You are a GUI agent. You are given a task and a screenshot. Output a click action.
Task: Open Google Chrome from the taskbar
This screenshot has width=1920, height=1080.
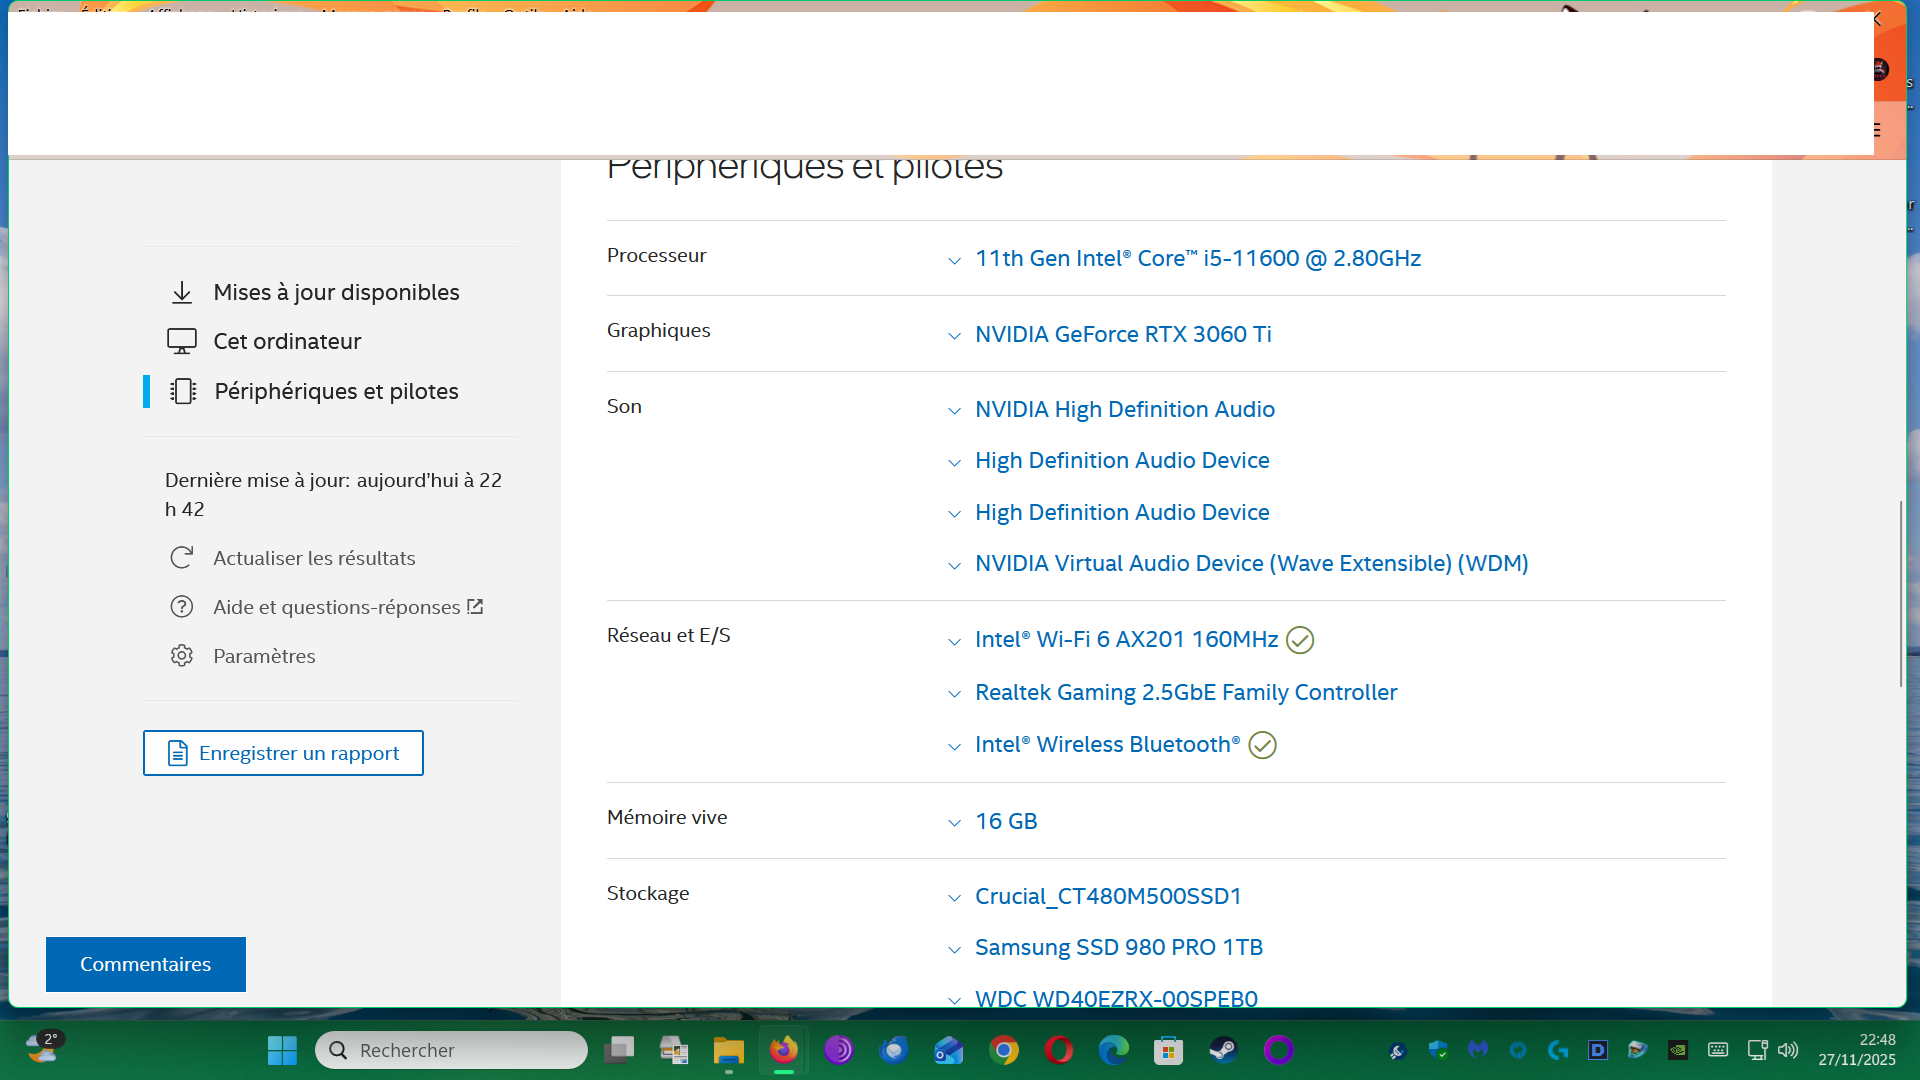(x=1004, y=1050)
